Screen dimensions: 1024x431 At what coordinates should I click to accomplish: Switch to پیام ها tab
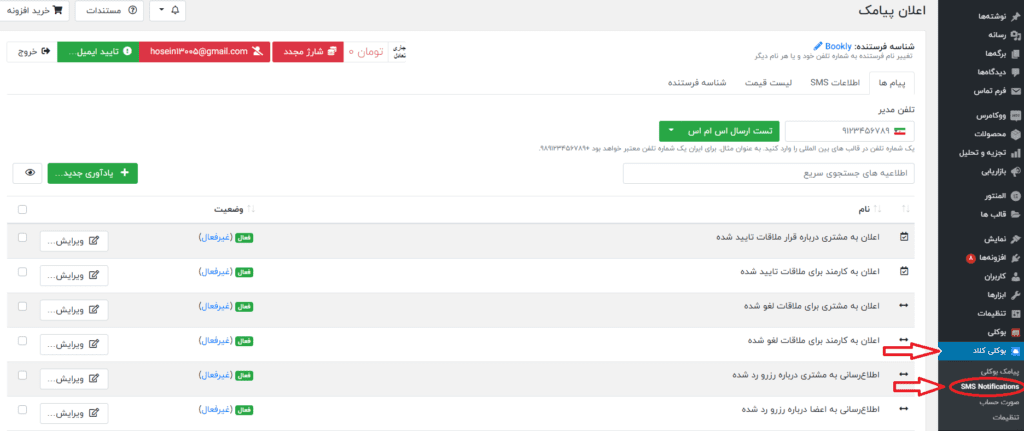pyautogui.click(x=891, y=83)
